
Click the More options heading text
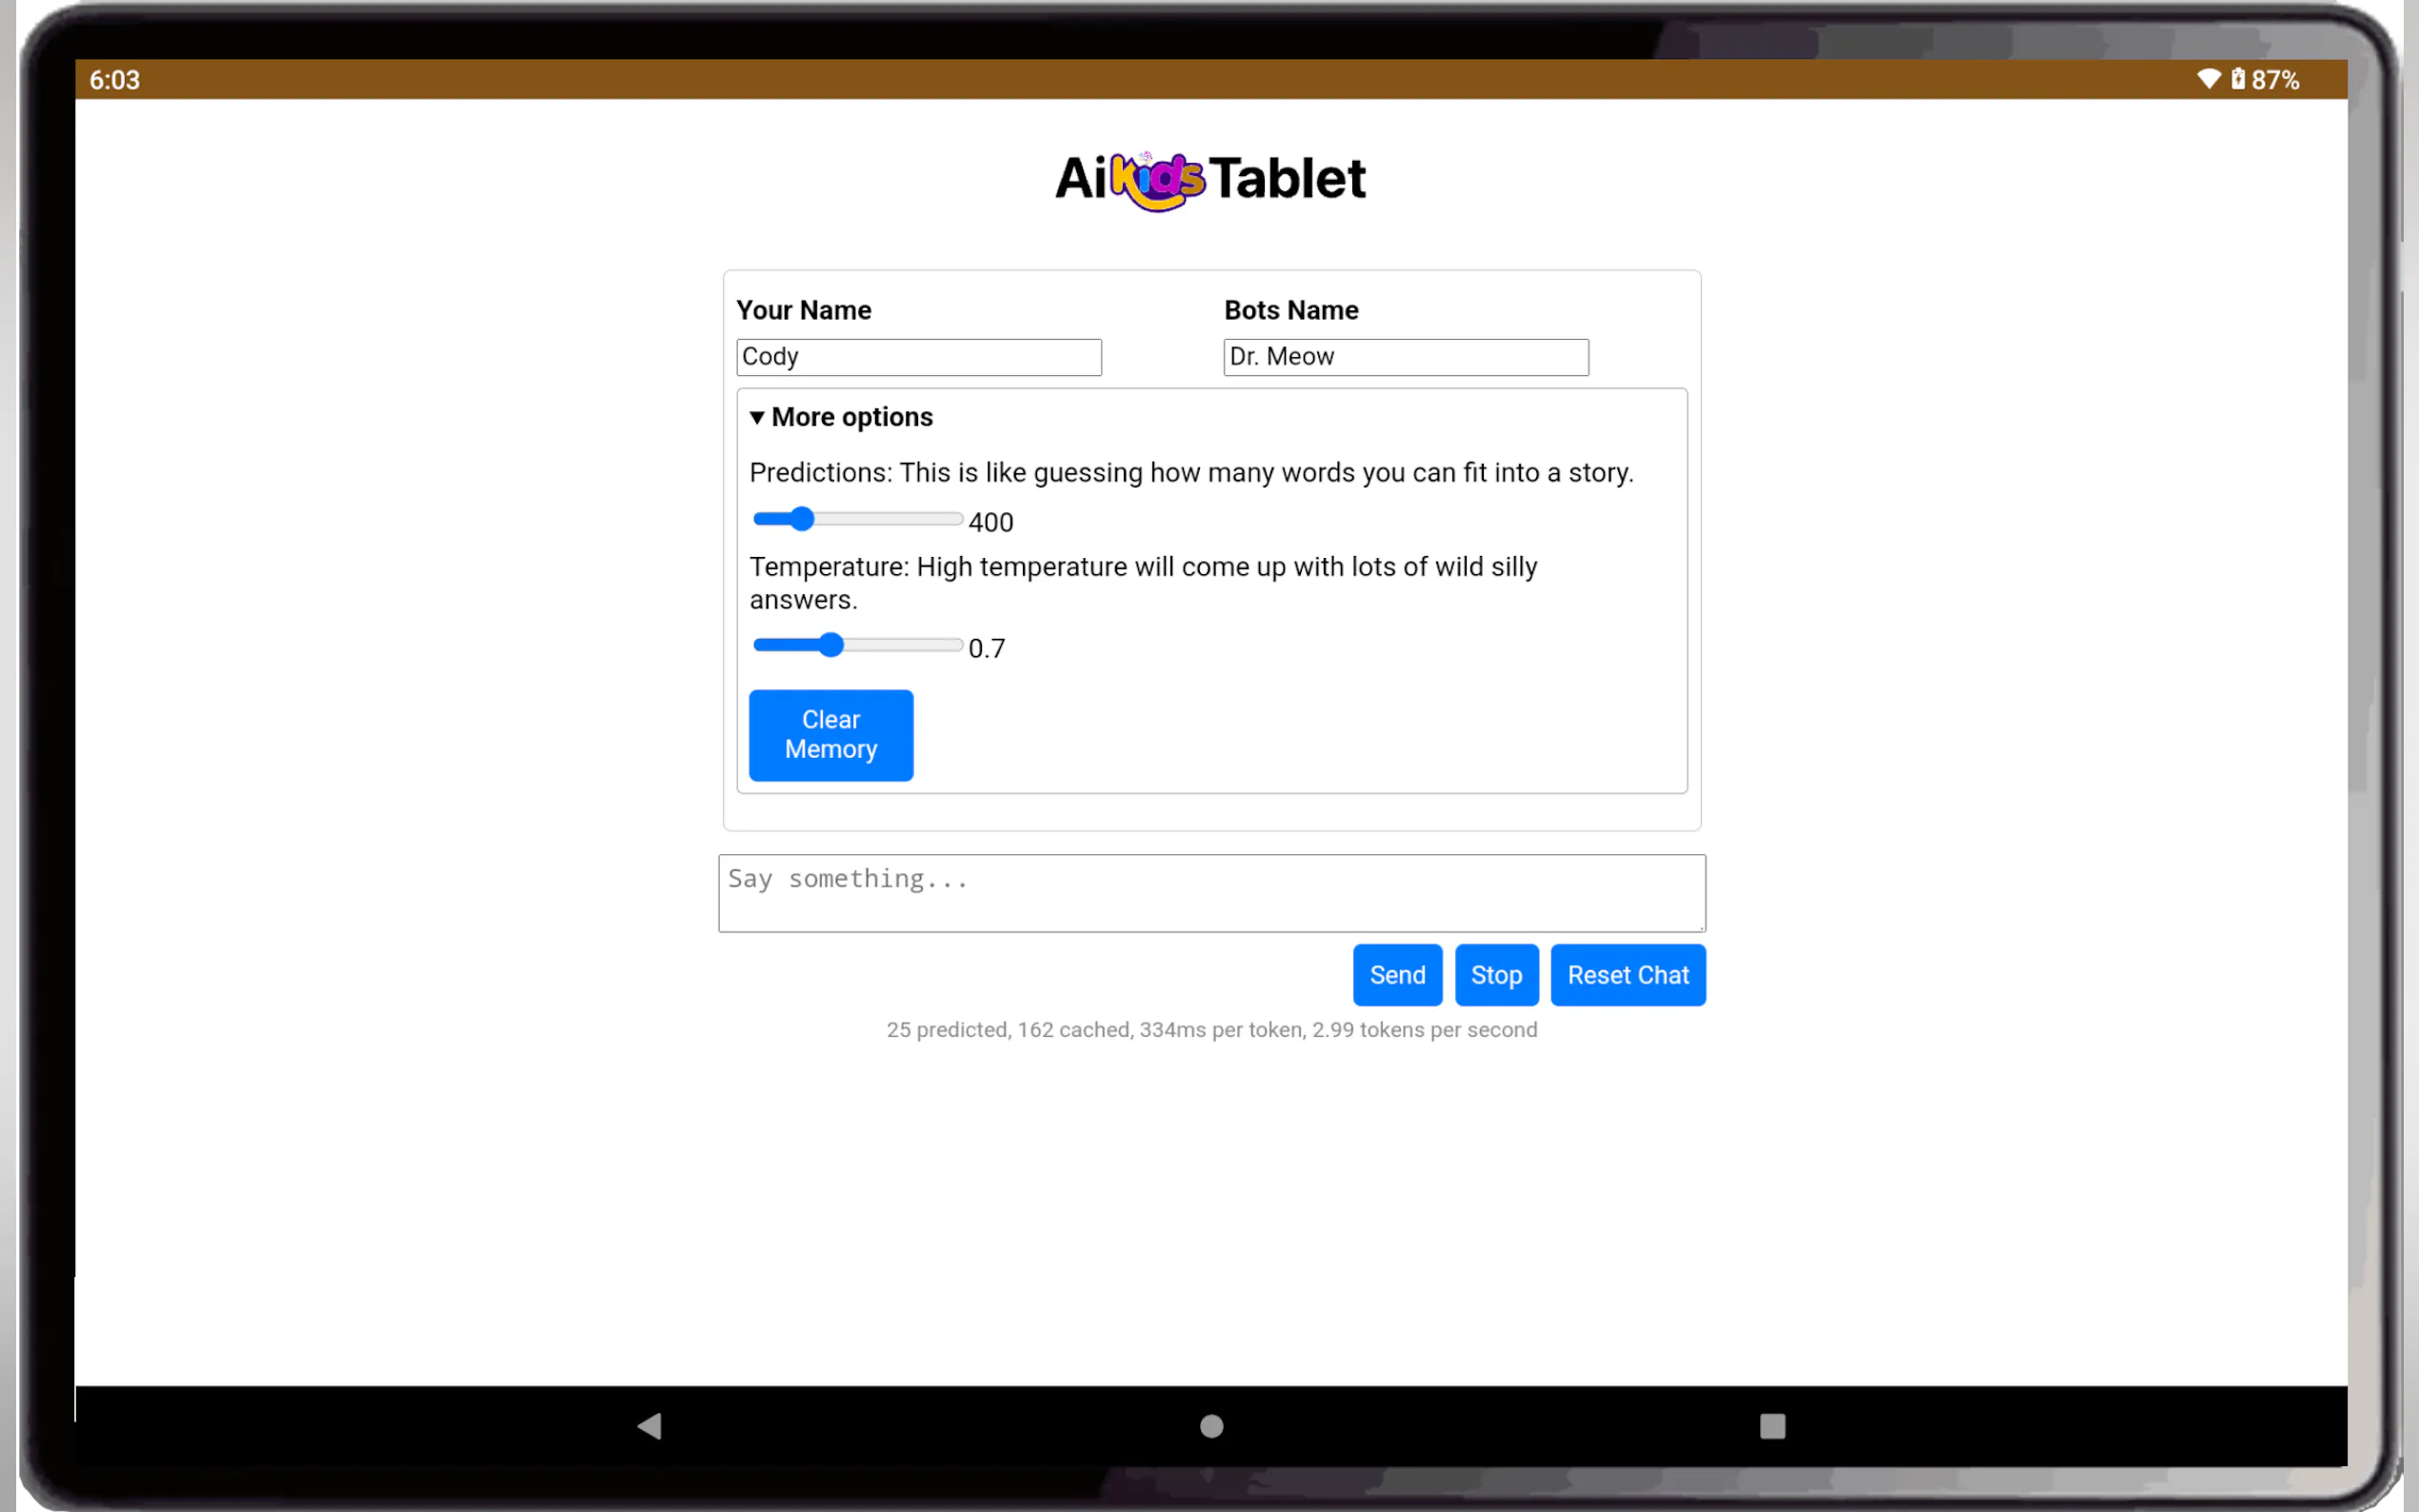[x=852, y=417]
